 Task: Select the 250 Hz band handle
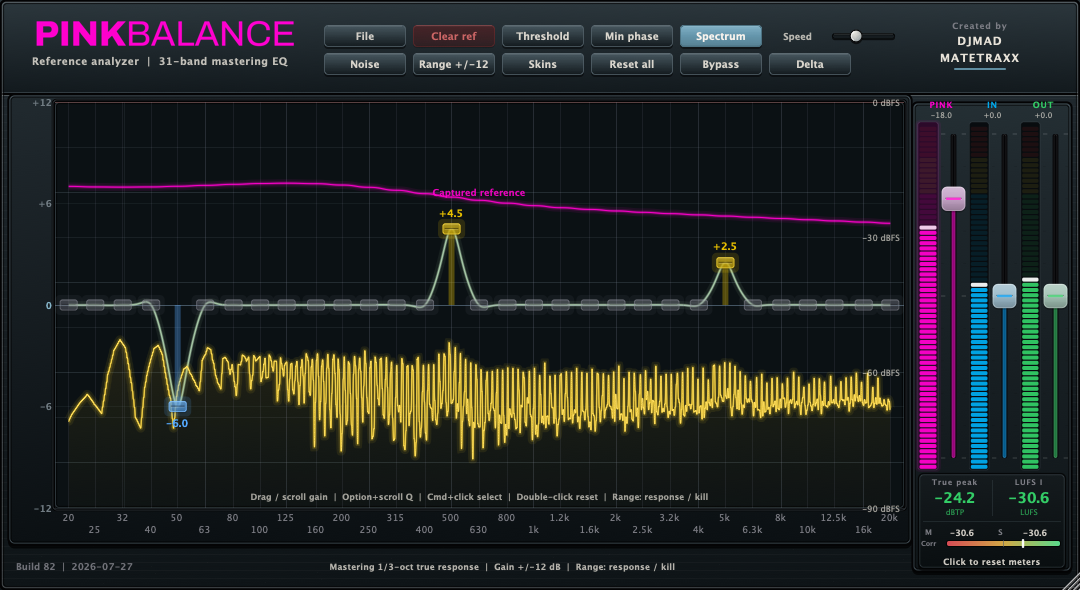pyautogui.click(x=368, y=305)
